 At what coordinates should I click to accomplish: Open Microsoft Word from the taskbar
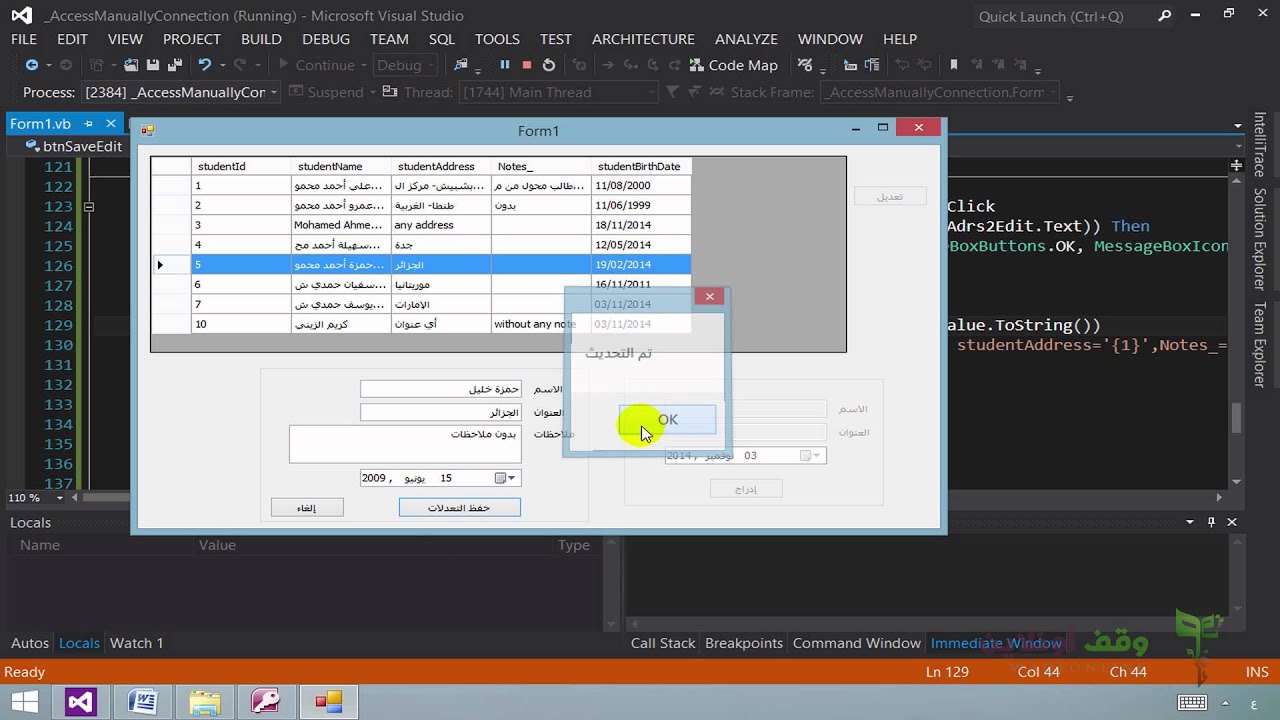(x=143, y=701)
